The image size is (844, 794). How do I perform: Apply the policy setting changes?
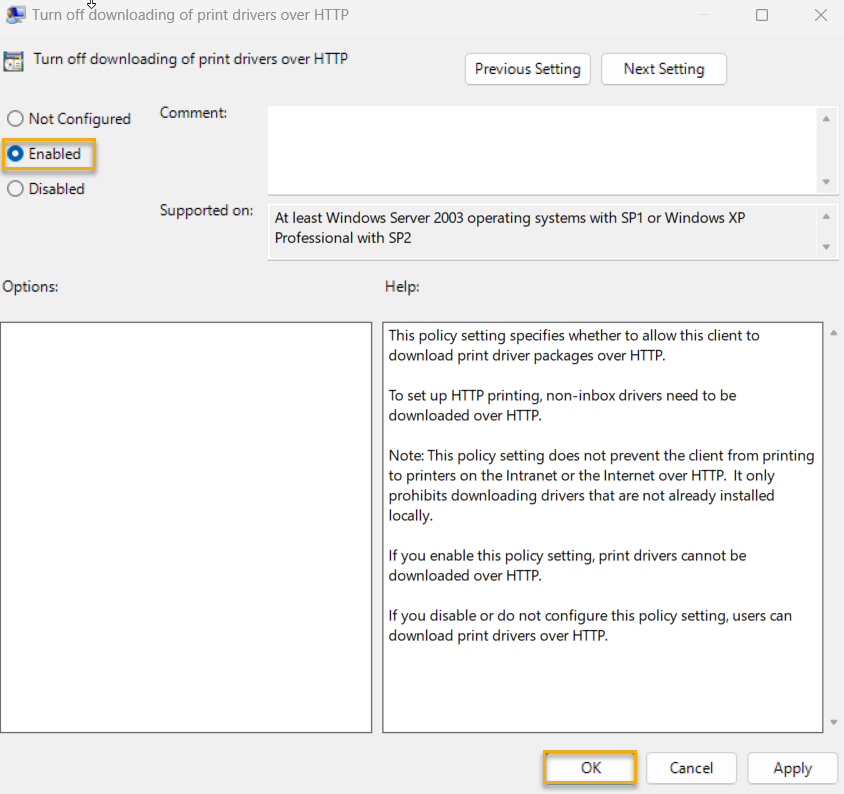click(x=792, y=768)
